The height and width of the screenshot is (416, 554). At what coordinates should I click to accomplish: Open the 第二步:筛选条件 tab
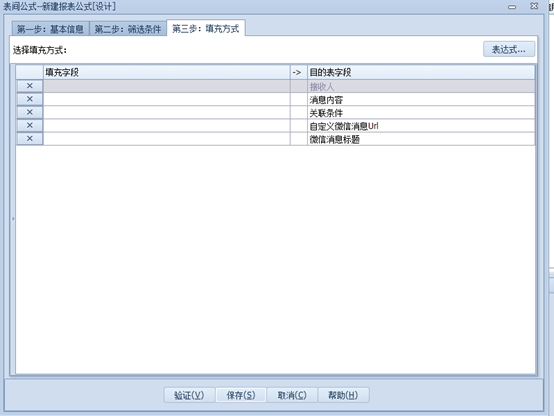pyautogui.click(x=128, y=29)
